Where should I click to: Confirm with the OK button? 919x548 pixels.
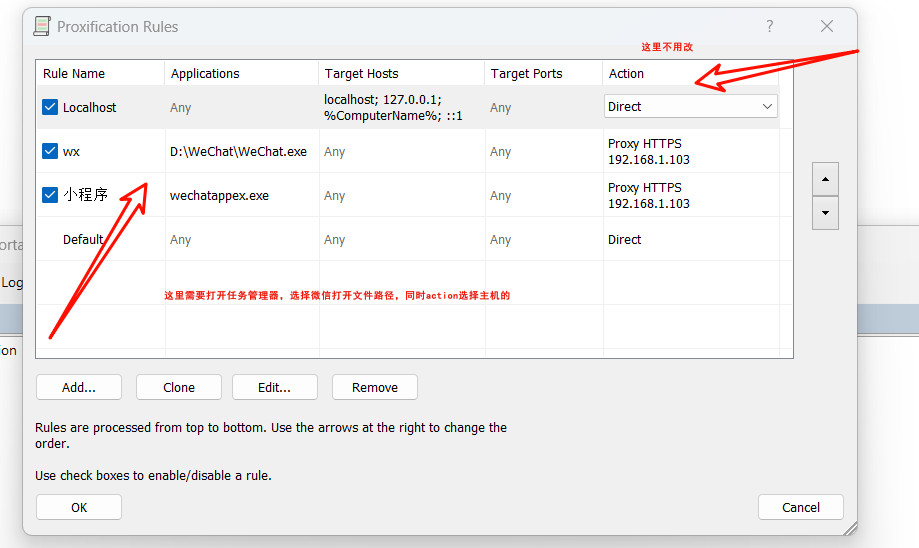pyautogui.click(x=79, y=507)
